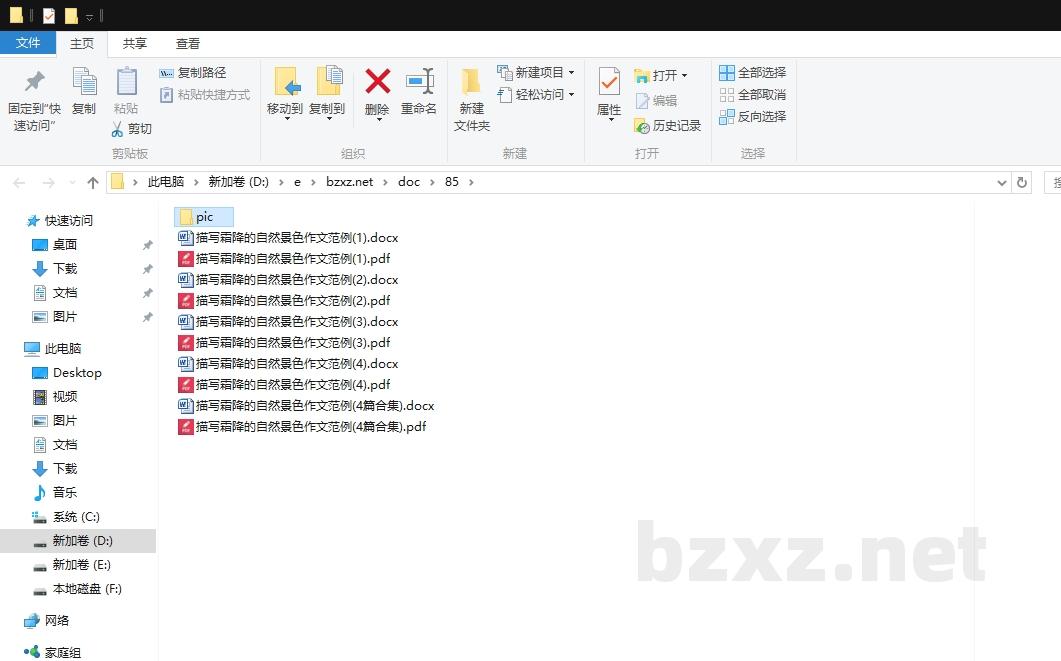Open the File menu tab
The width and height of the screenshot is (1061, 661).
click(x=28, y=43)
